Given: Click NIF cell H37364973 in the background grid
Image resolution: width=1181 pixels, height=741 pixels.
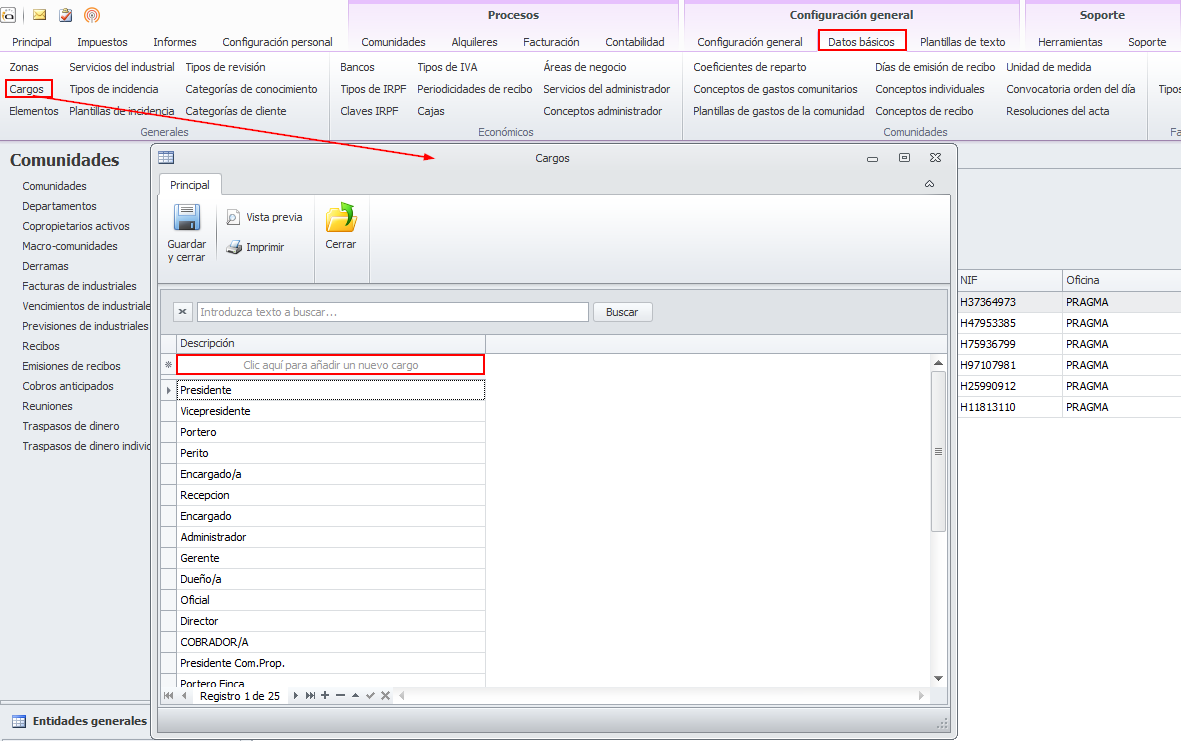Looking at the screenshot, I should [1009, 302].
